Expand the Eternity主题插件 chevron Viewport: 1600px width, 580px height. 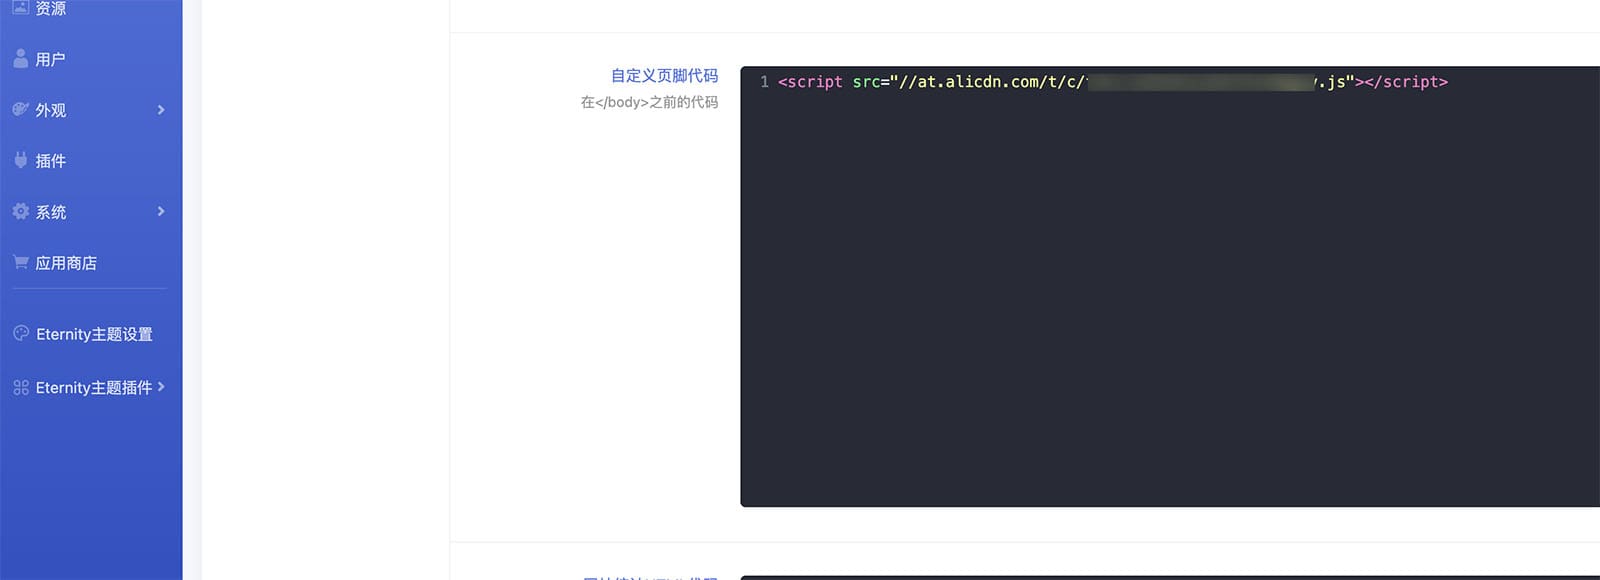coord(161,387)
